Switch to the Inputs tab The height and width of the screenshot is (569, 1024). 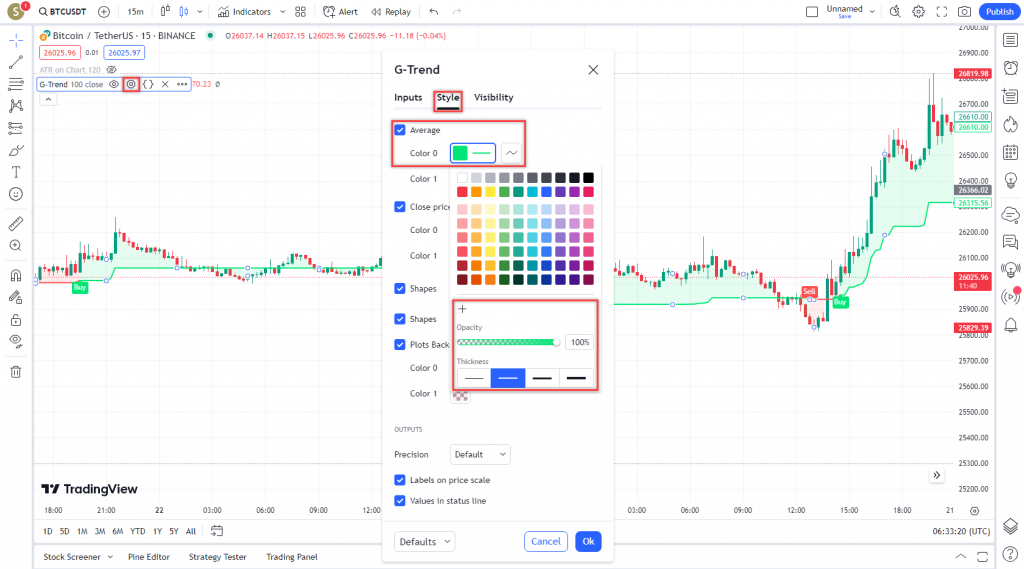(408, 97)
